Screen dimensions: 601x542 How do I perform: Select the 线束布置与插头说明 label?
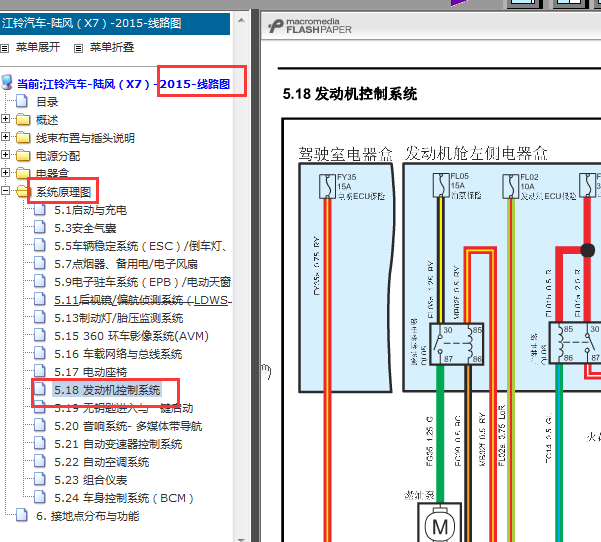click(x=85, y=138)
